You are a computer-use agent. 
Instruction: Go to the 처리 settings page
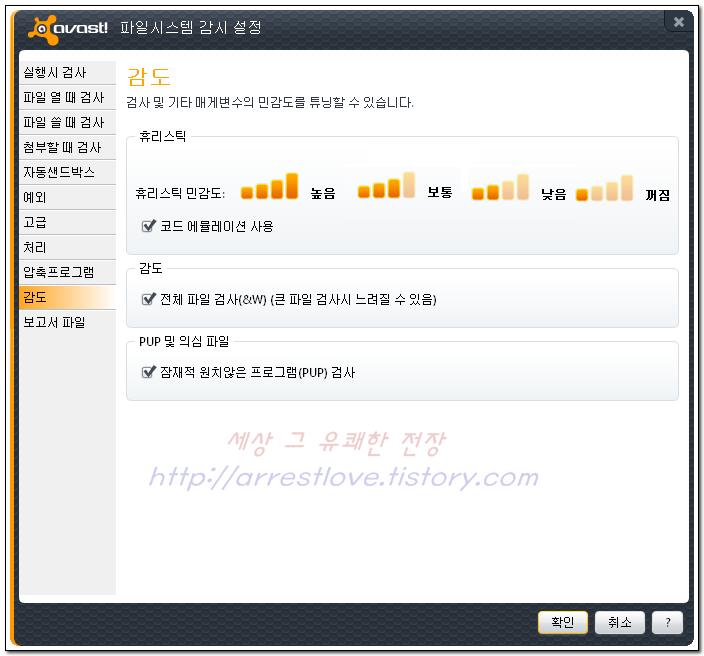67,247
